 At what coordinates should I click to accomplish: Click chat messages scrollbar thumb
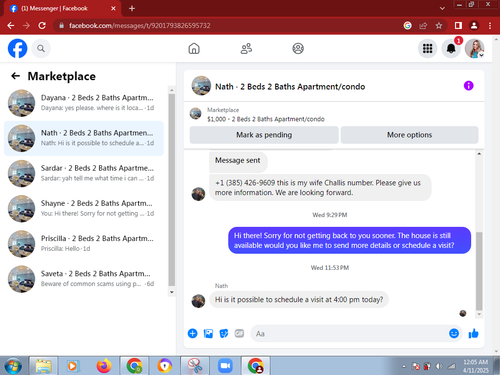(479, 271)
